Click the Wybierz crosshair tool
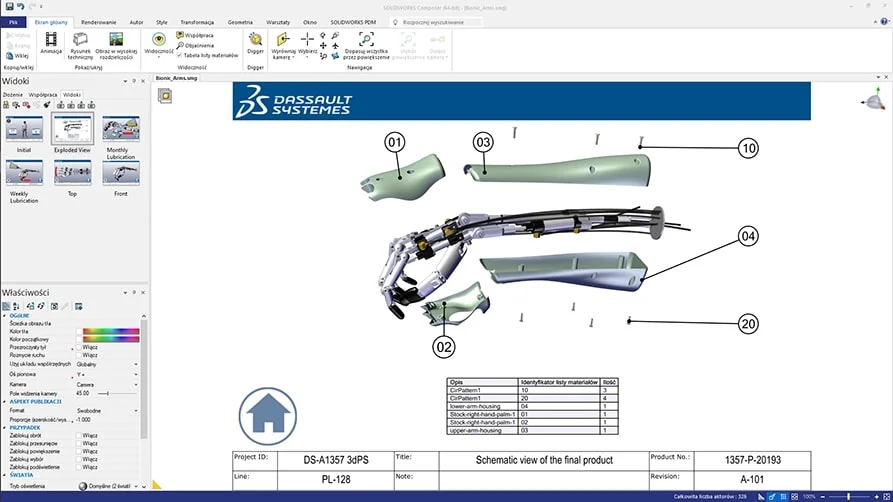893x502 pixels. pyautogui.click(x=307, y=39)
